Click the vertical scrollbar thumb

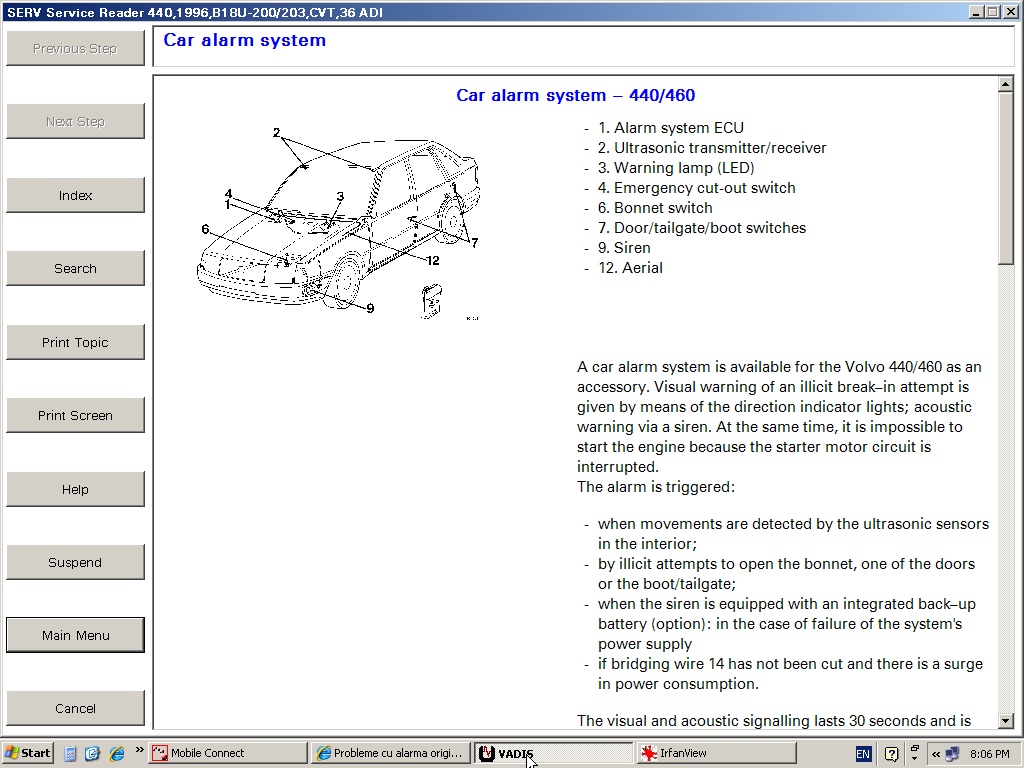click(1005, 178)
